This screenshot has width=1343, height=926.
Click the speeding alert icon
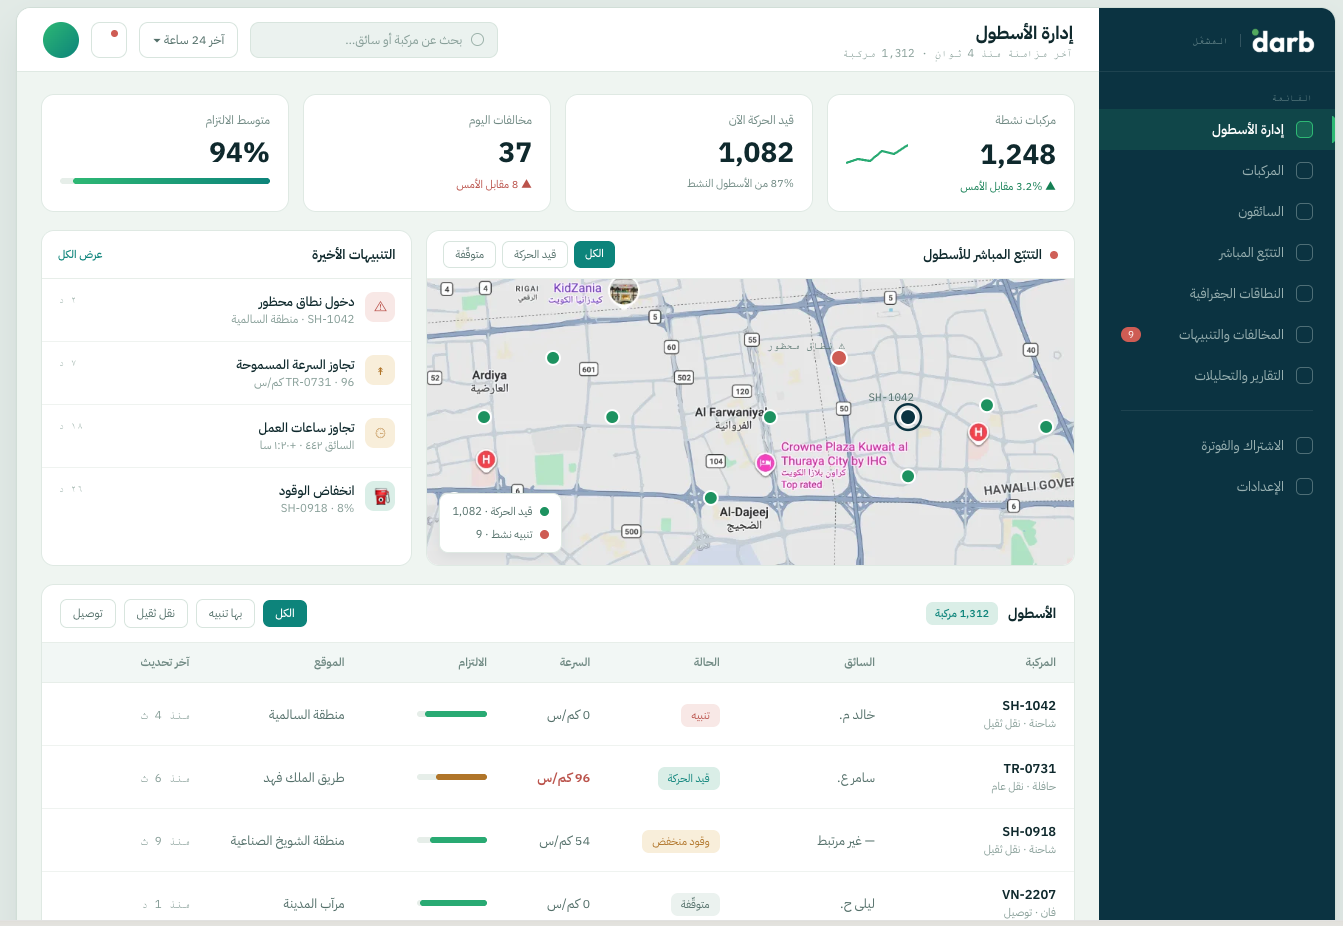[380, 370]
